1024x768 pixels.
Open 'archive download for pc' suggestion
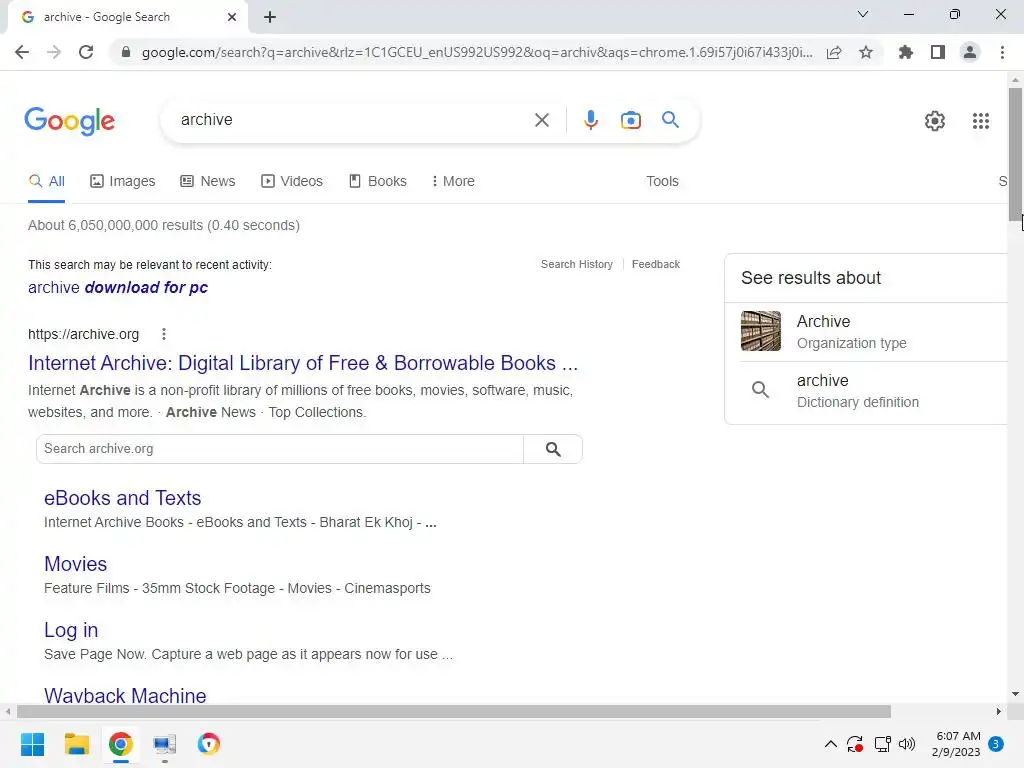118,287
